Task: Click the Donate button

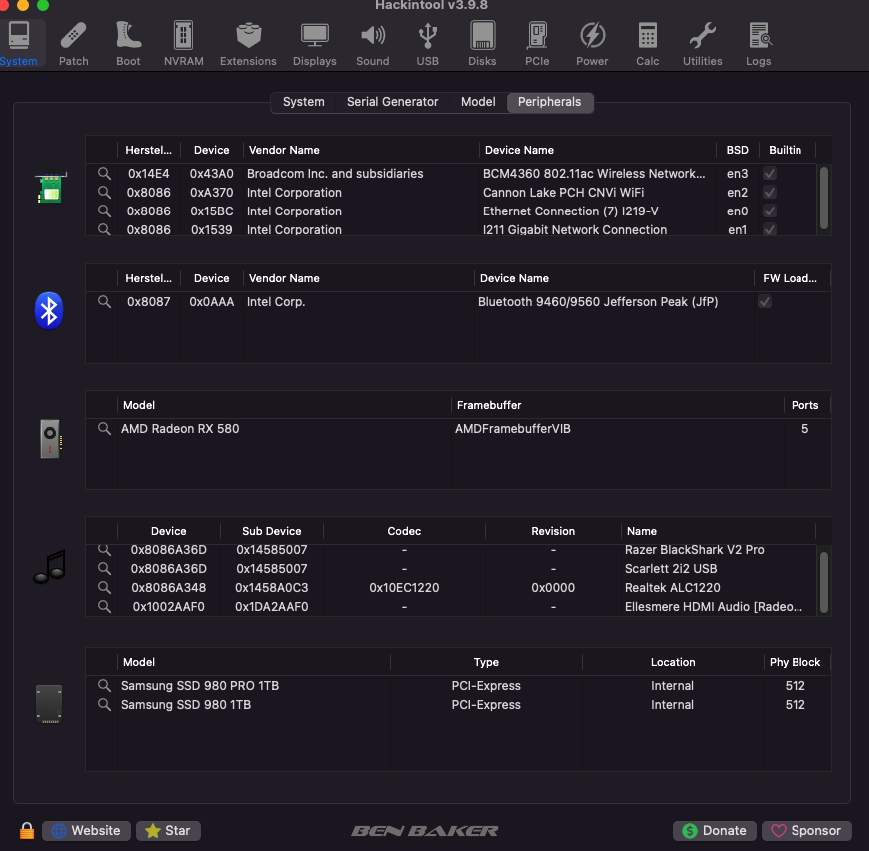Action: [714, 831]
